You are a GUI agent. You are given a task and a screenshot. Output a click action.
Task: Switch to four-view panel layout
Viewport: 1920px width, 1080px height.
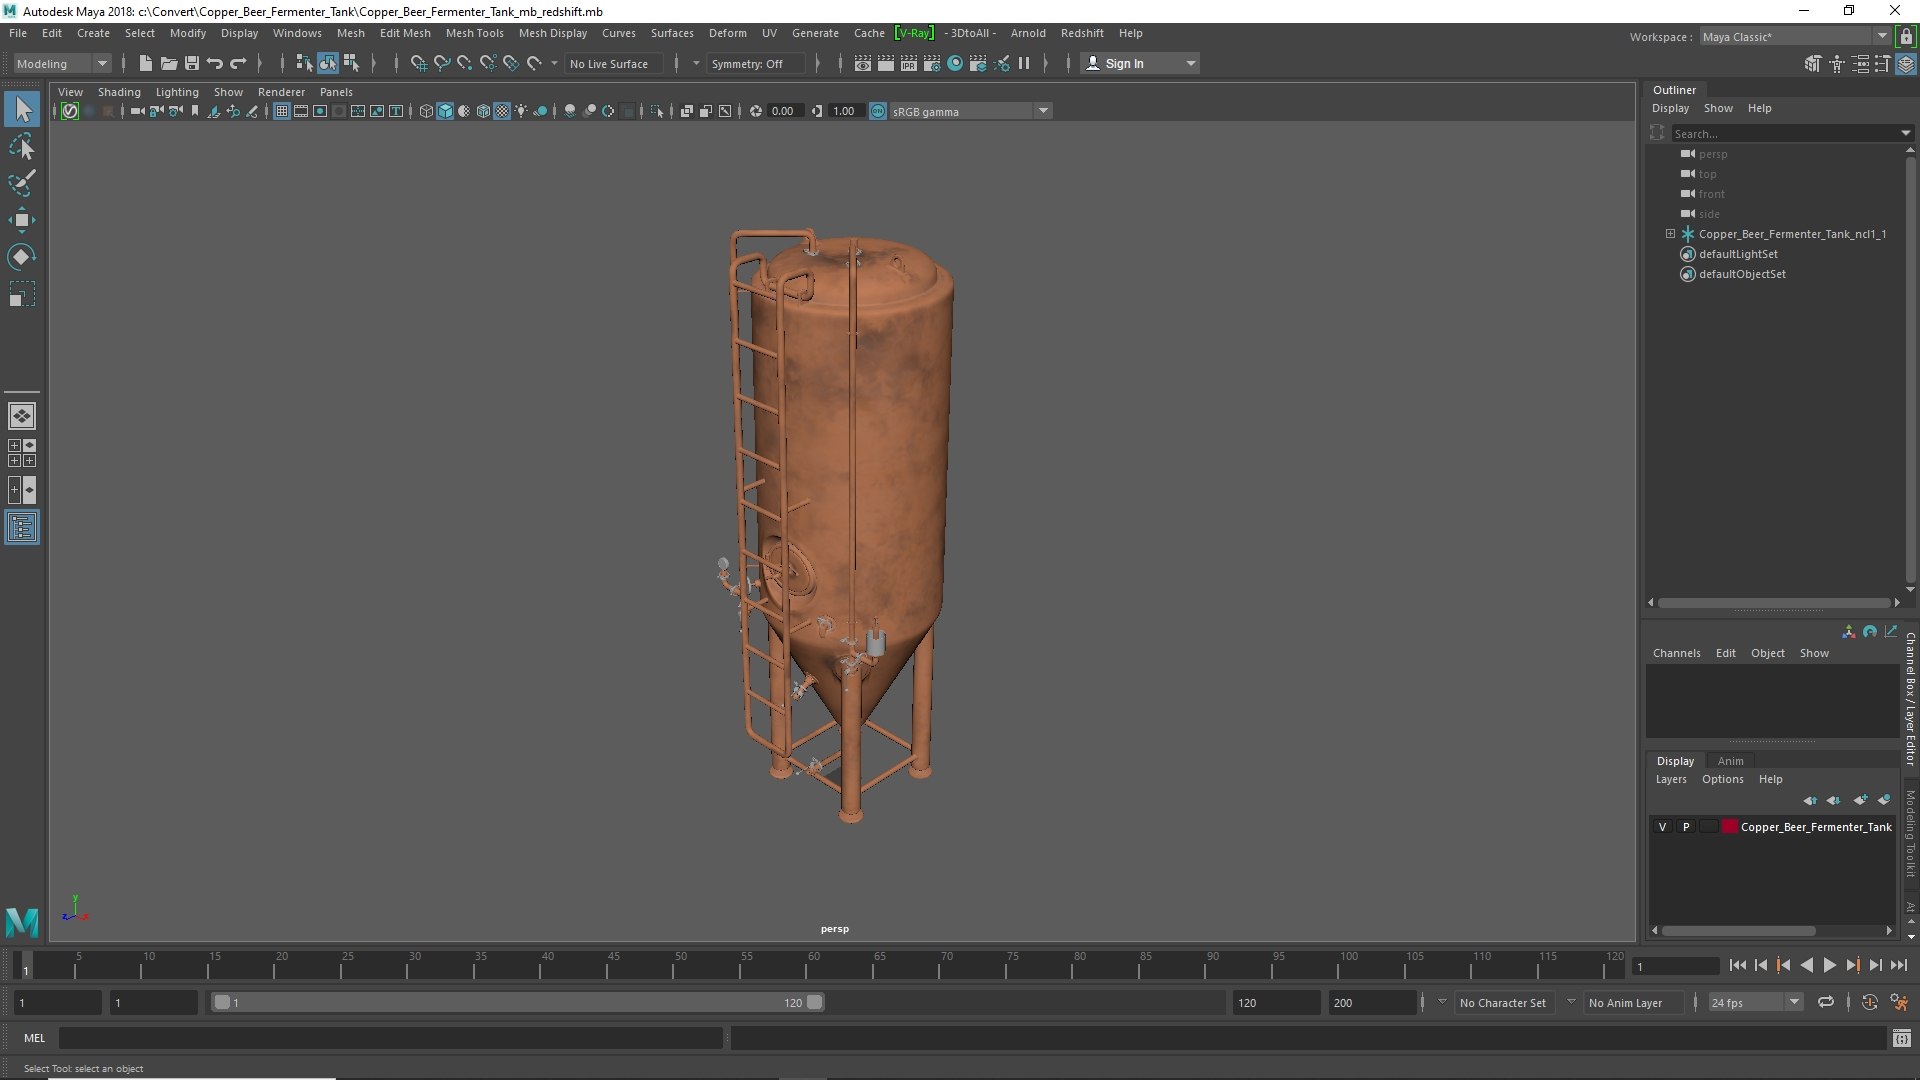point(22,453)
